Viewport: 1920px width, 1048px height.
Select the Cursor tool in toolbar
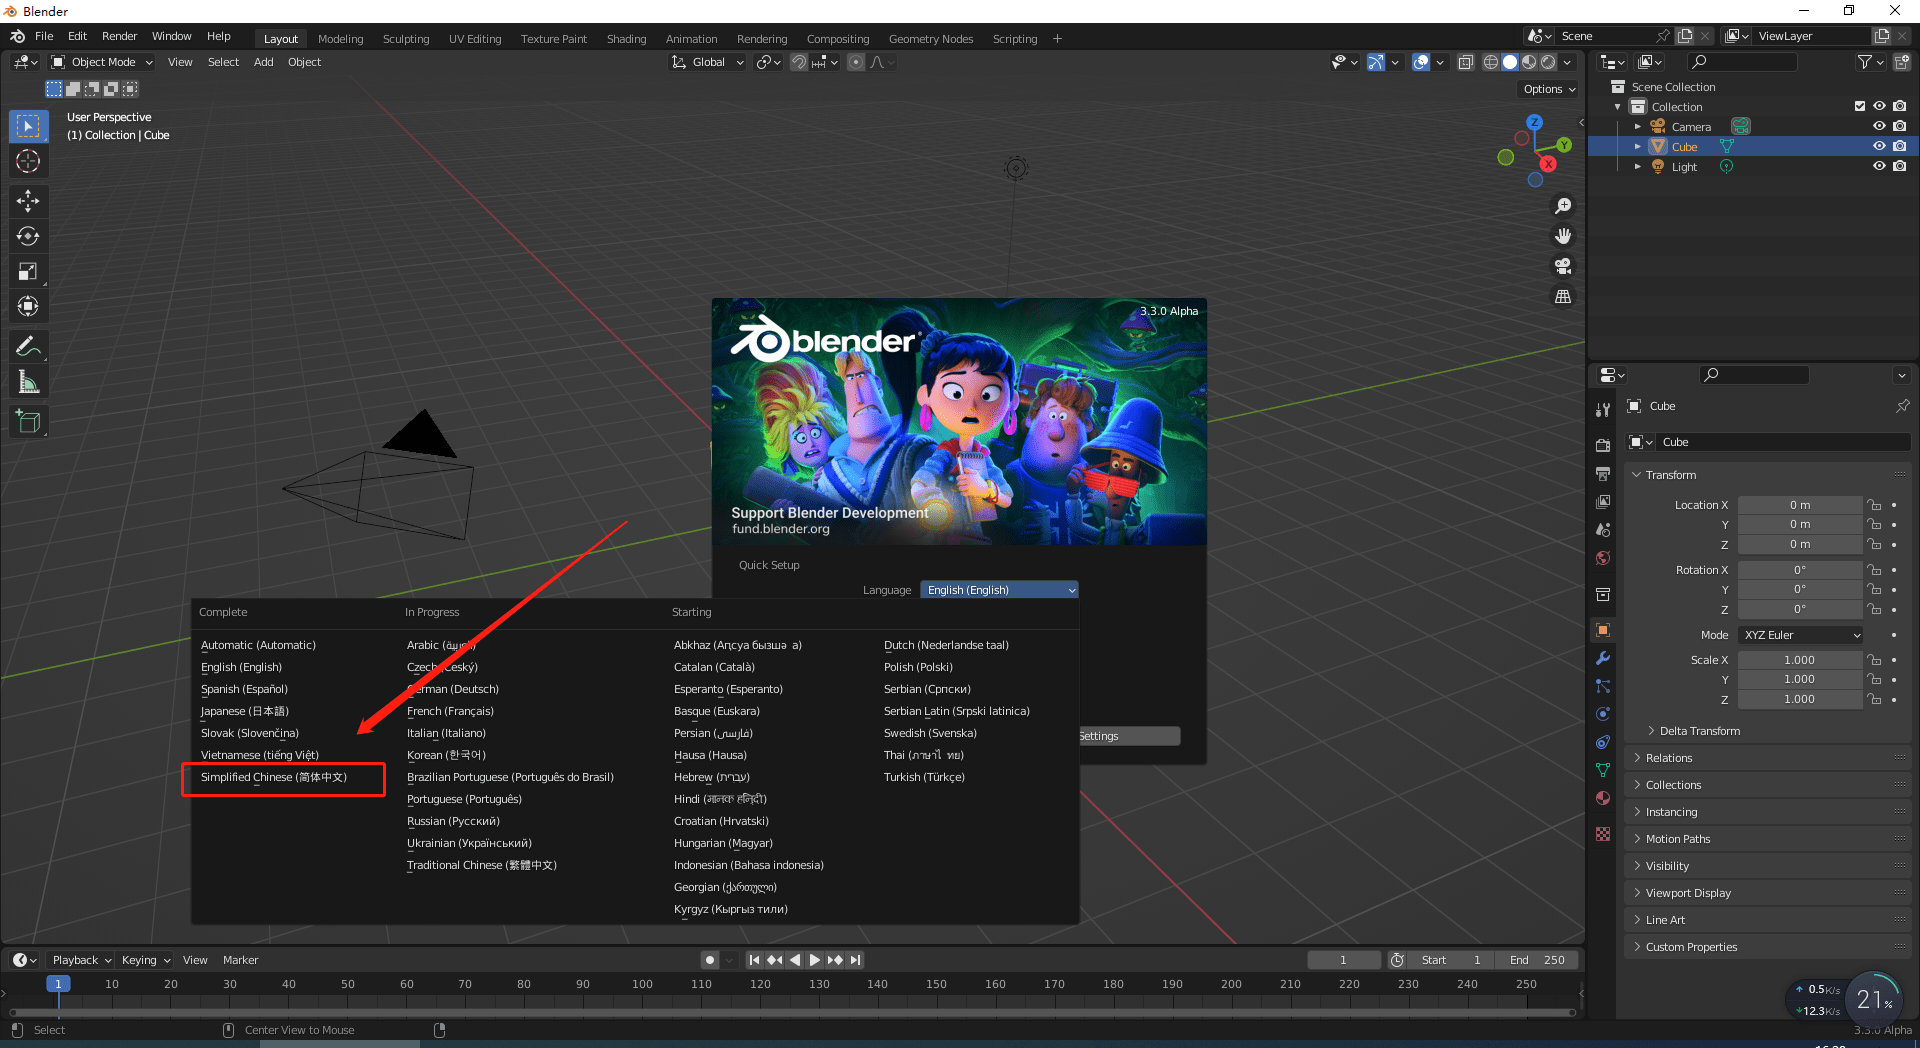point(28,161)
